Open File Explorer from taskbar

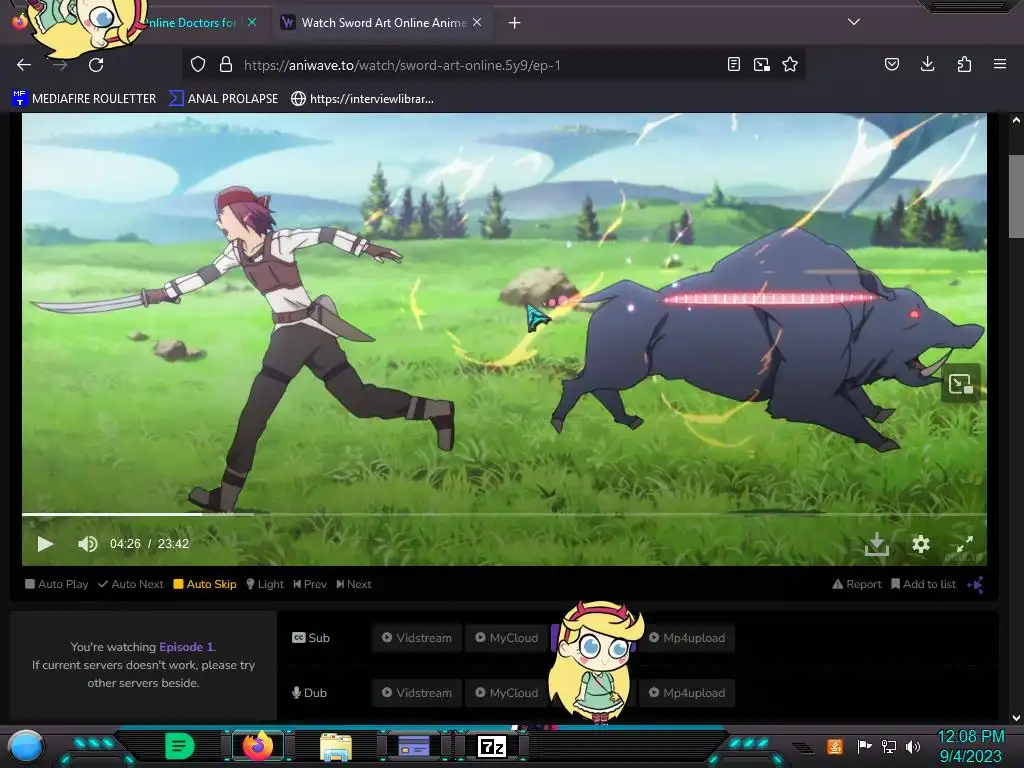coord(336,746)
